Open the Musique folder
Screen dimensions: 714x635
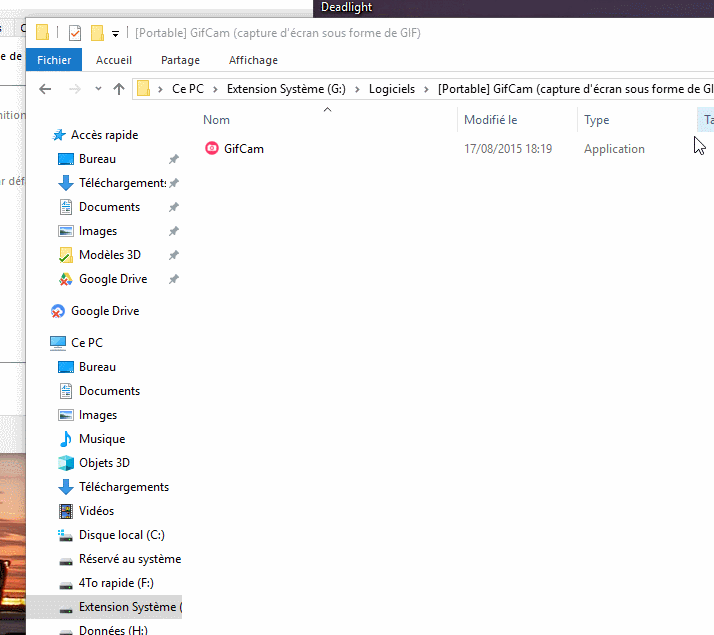tap(102, 439)
